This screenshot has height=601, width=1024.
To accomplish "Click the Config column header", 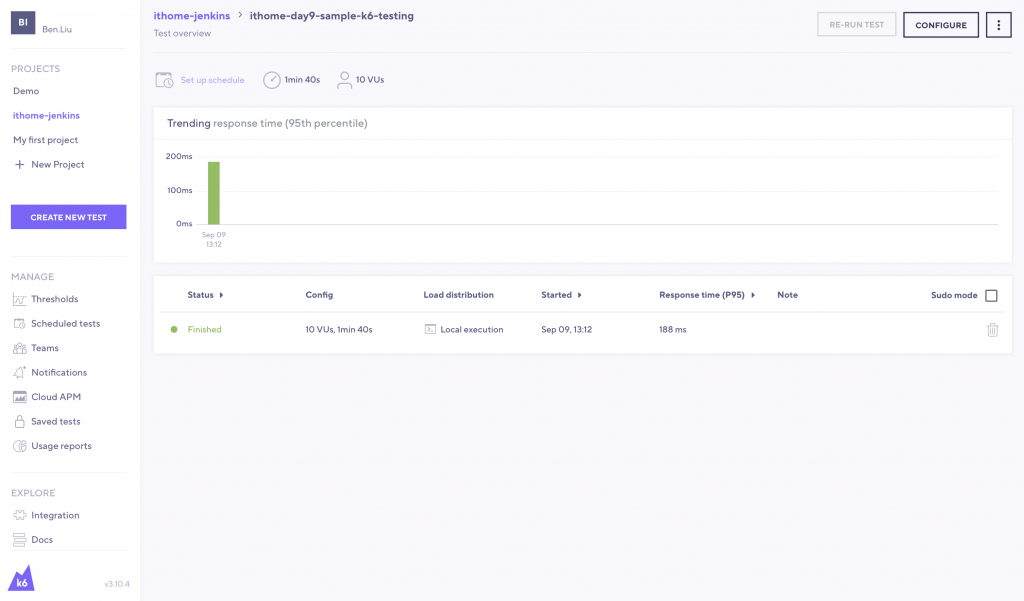I will point(319,295).
